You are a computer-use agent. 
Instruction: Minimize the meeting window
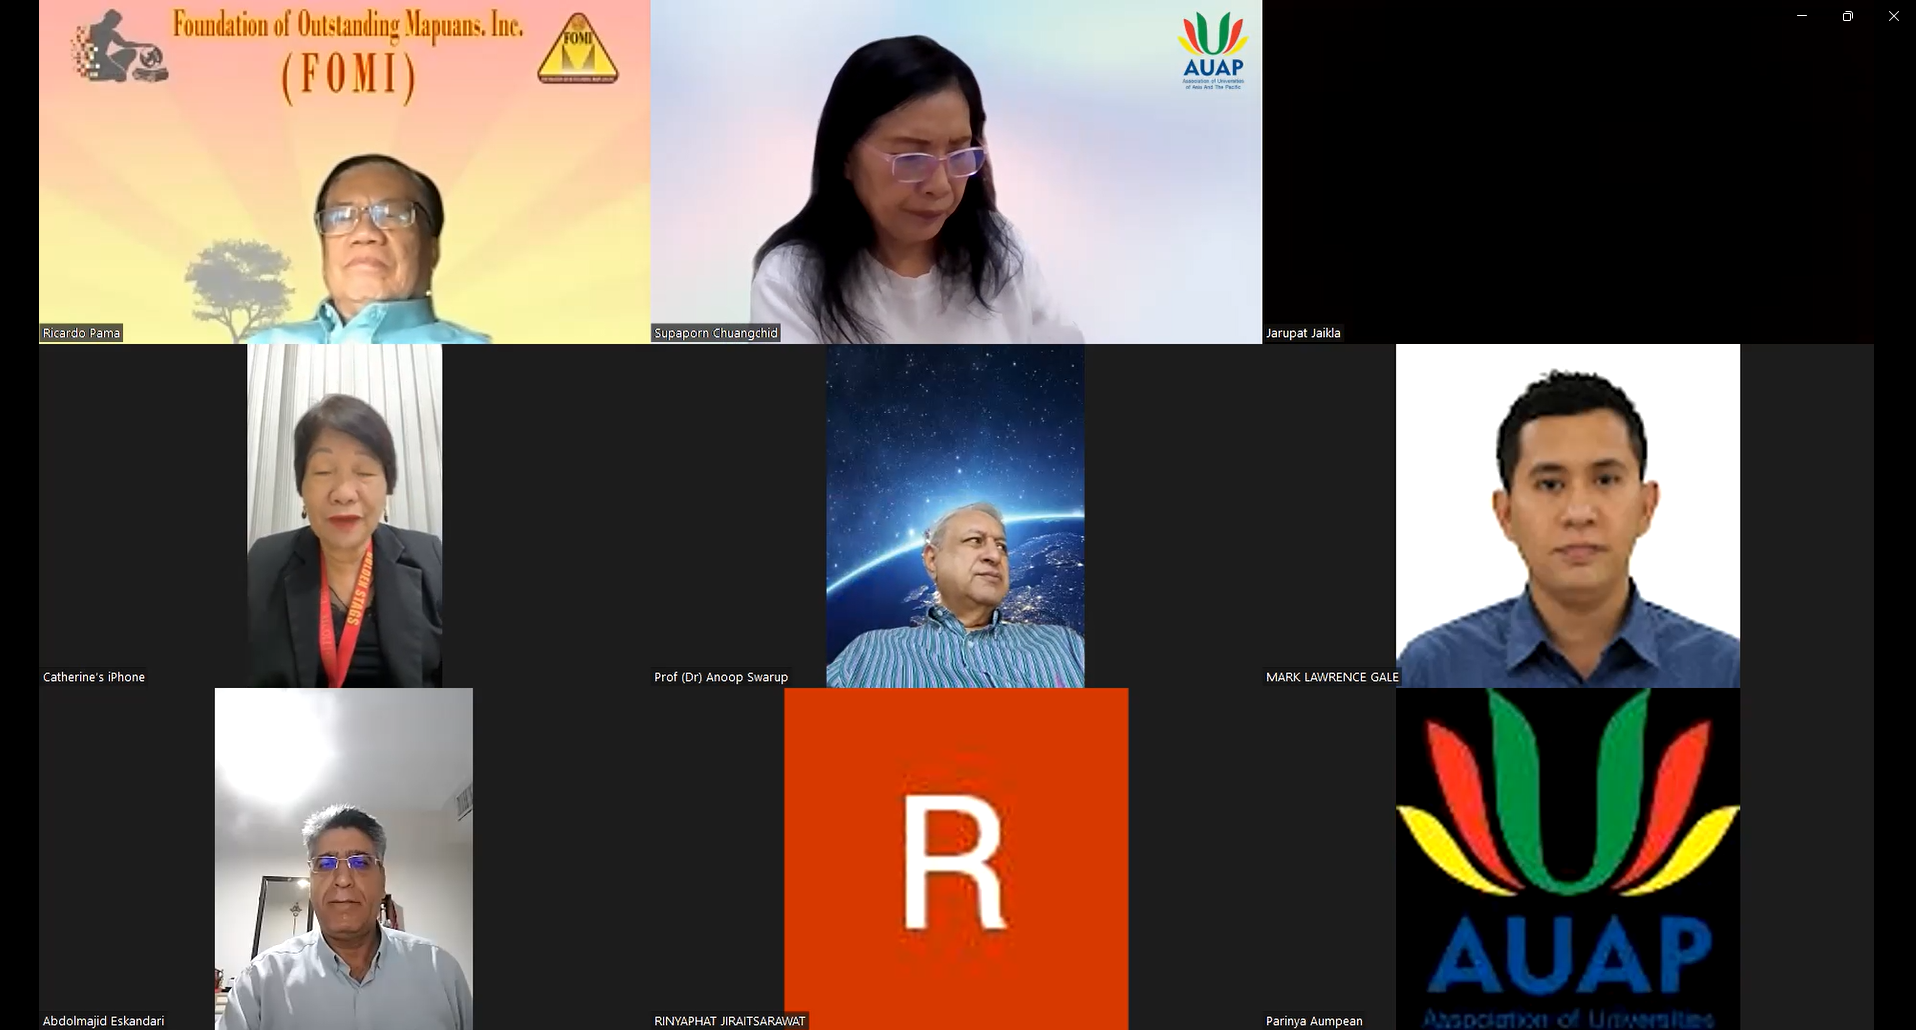coord(1802,16)
